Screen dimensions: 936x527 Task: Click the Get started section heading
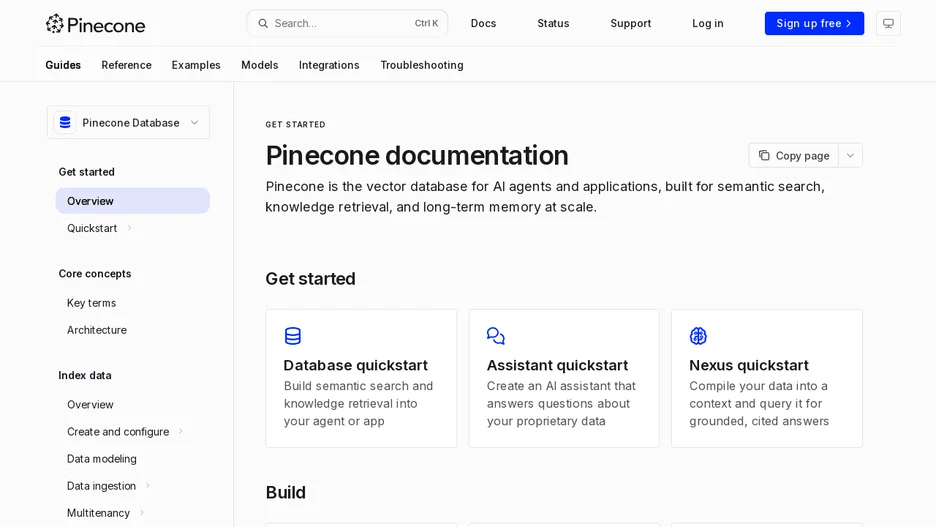pyautogui.click(x=310, y=279)
